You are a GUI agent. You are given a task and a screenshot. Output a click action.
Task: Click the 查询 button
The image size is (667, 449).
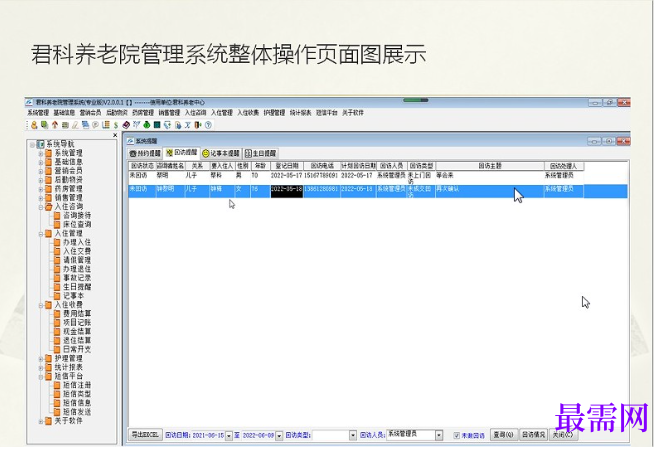click(x=504, y=435)
